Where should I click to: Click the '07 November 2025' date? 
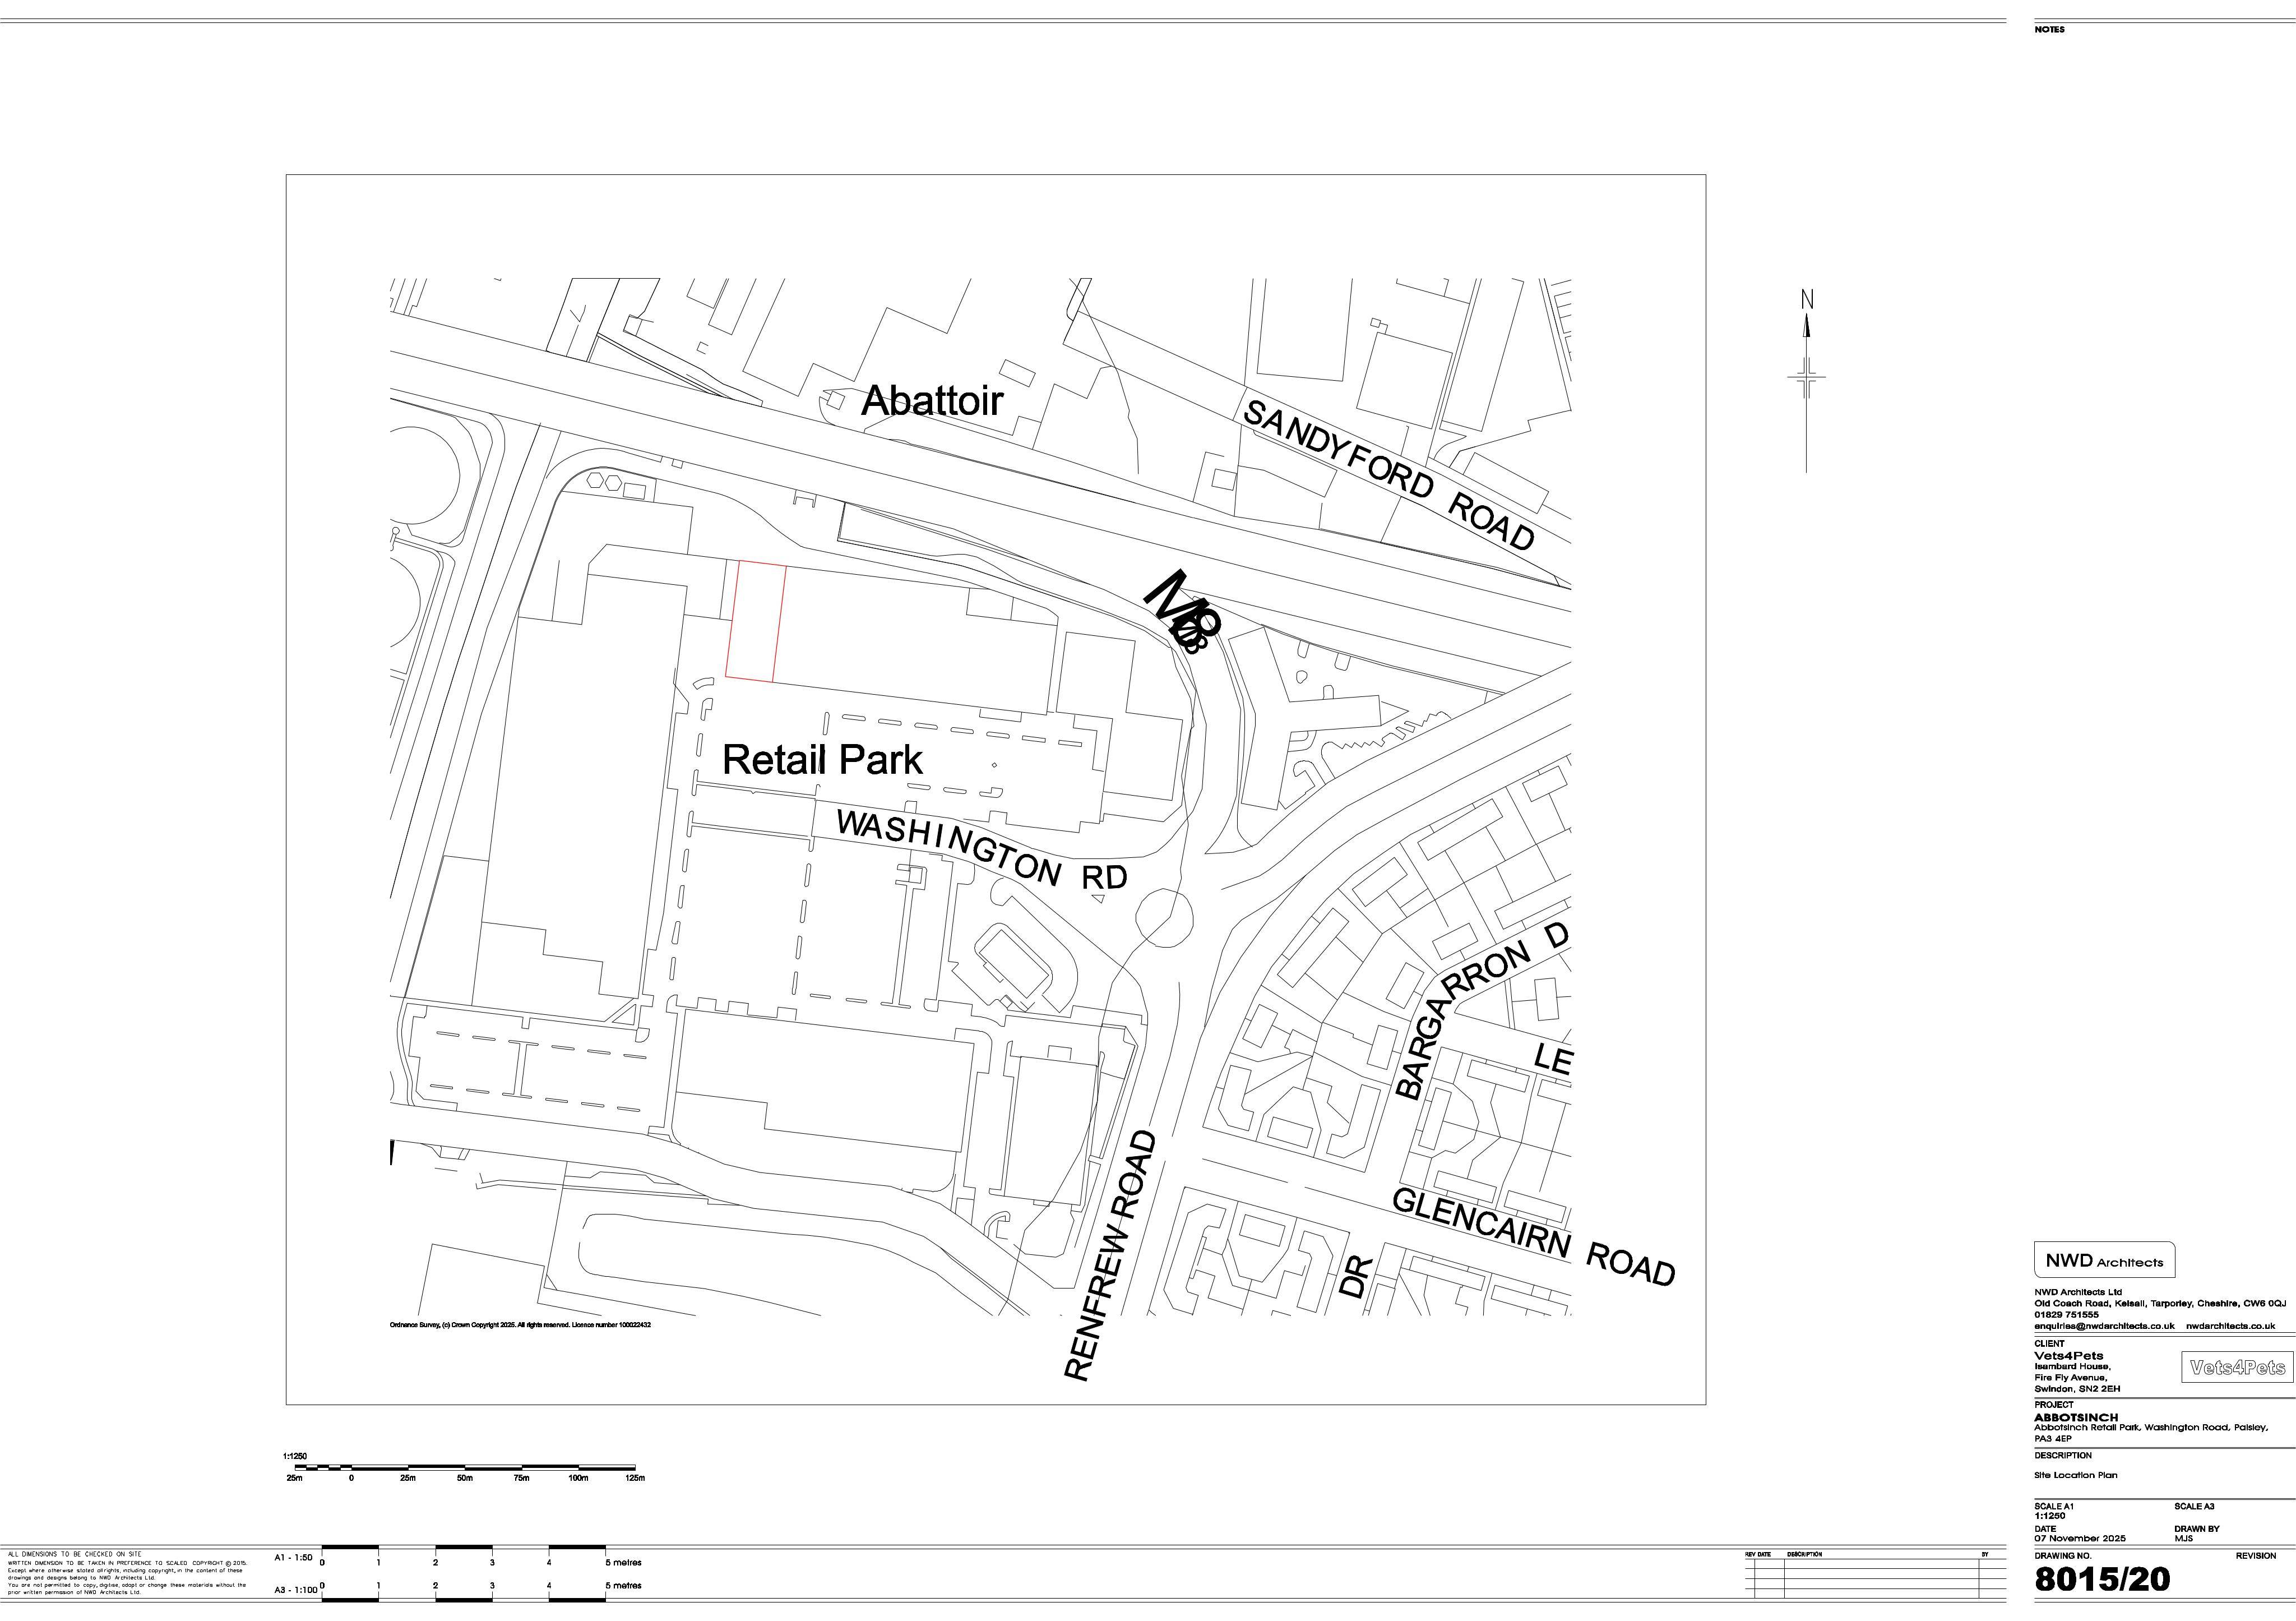(2080, 1538)
